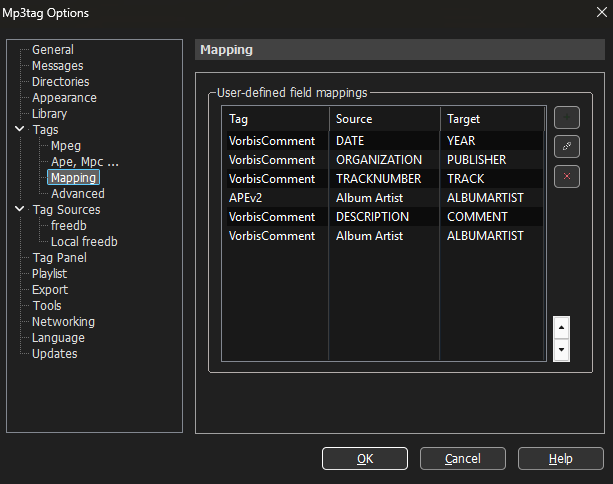Collapse the Tag Sources tree node

pos(20,209)
